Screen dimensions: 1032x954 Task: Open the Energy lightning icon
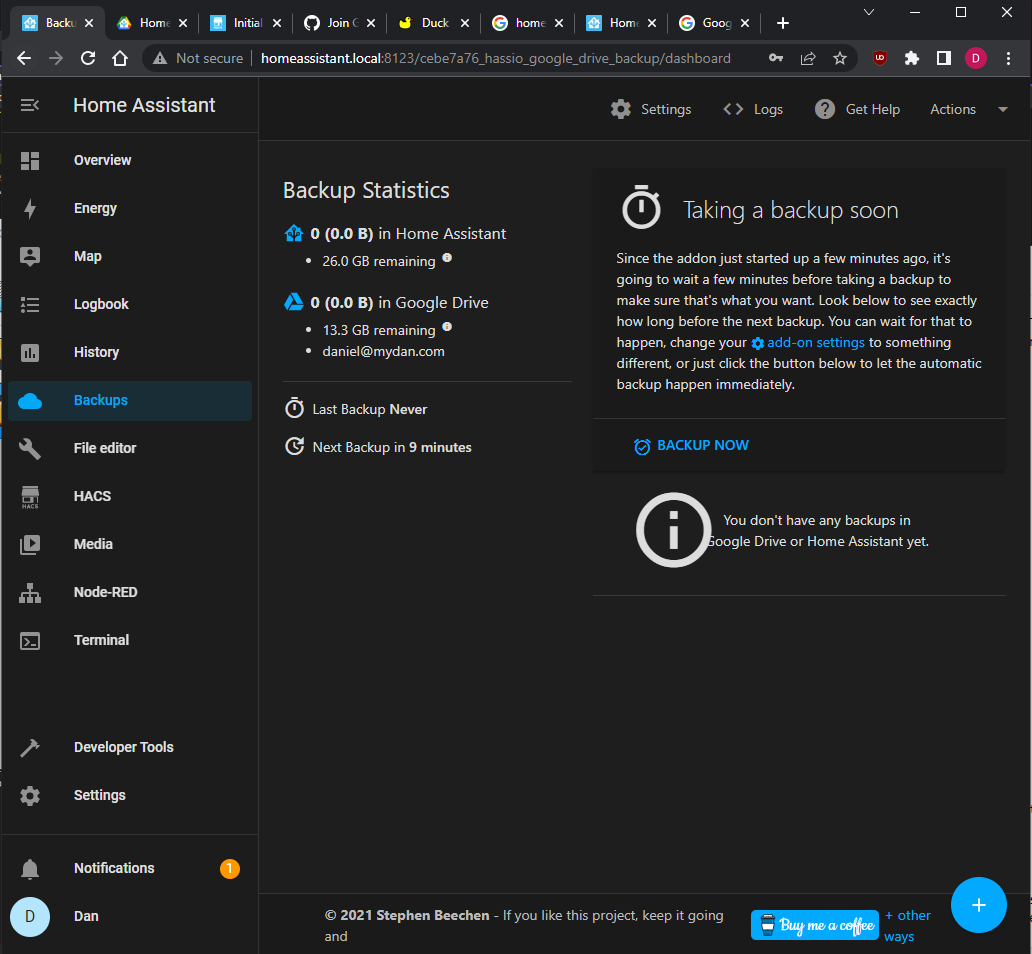coord(30,209)
